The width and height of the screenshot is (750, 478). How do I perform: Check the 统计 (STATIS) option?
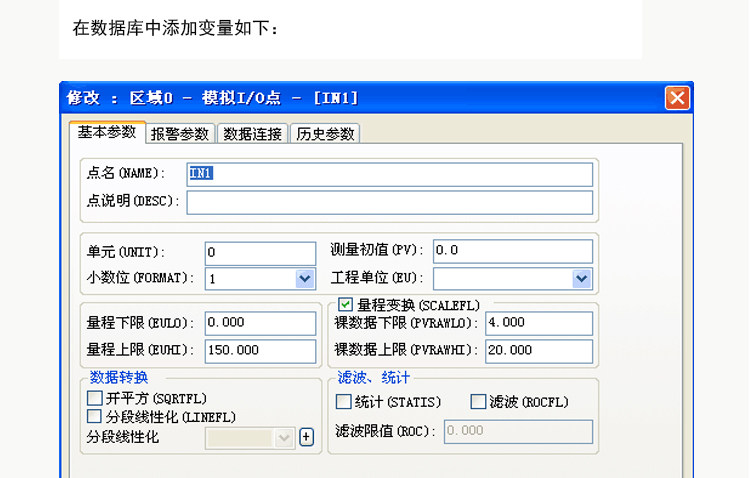(343, 401)
